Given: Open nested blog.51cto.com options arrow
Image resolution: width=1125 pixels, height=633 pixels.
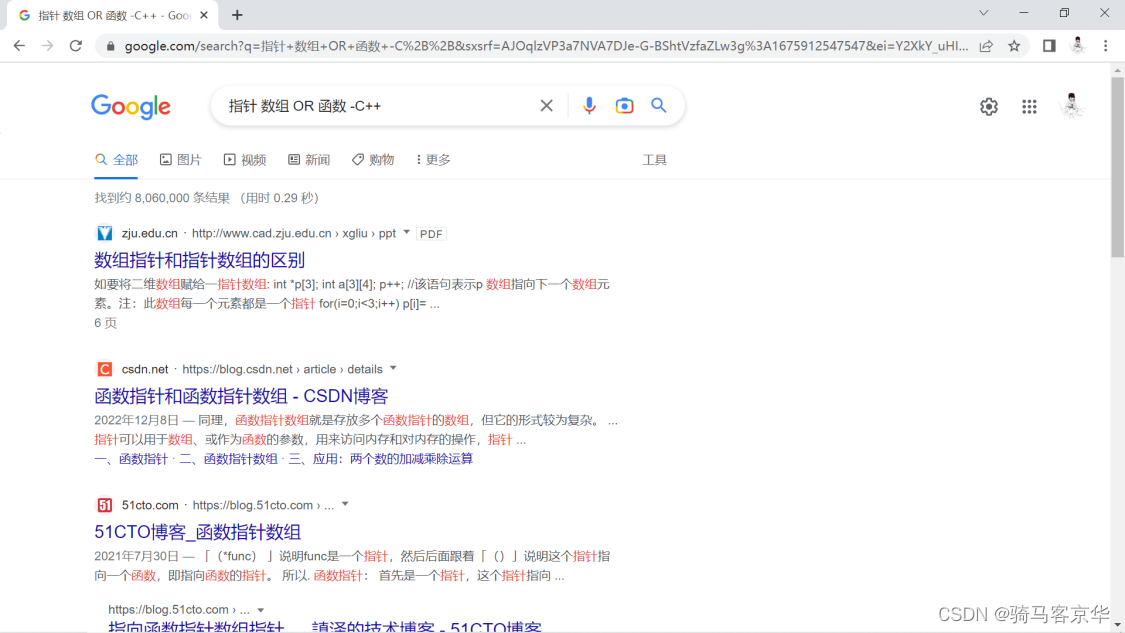Looking at the screenshot, I should click(261, 610).
